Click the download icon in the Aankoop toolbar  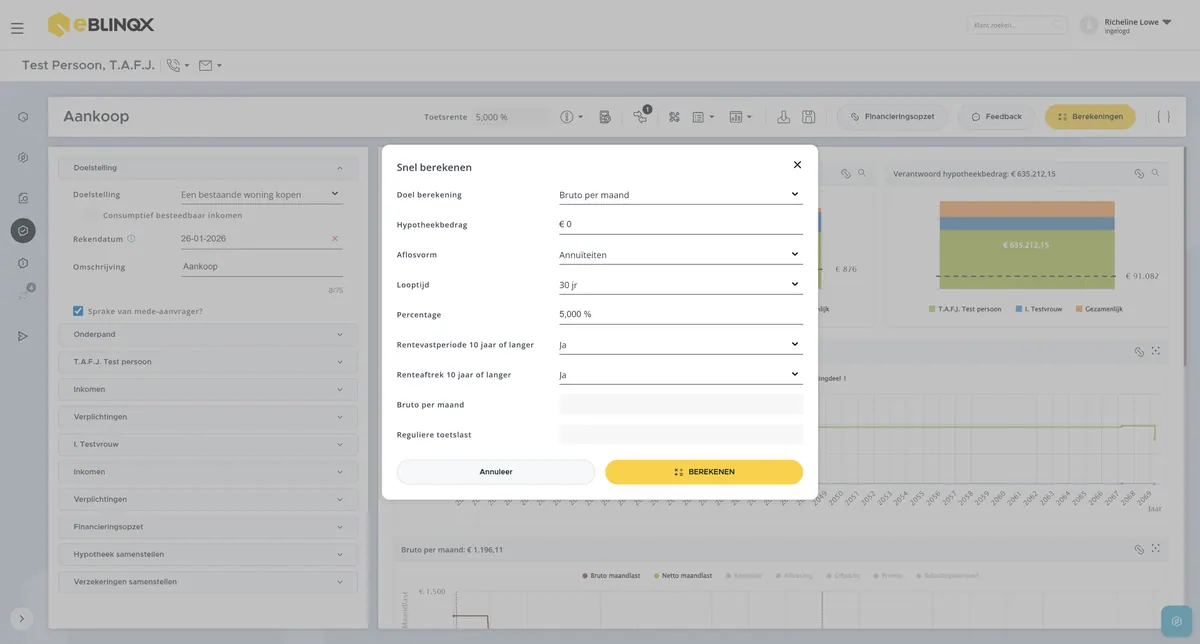pos(784,117)
